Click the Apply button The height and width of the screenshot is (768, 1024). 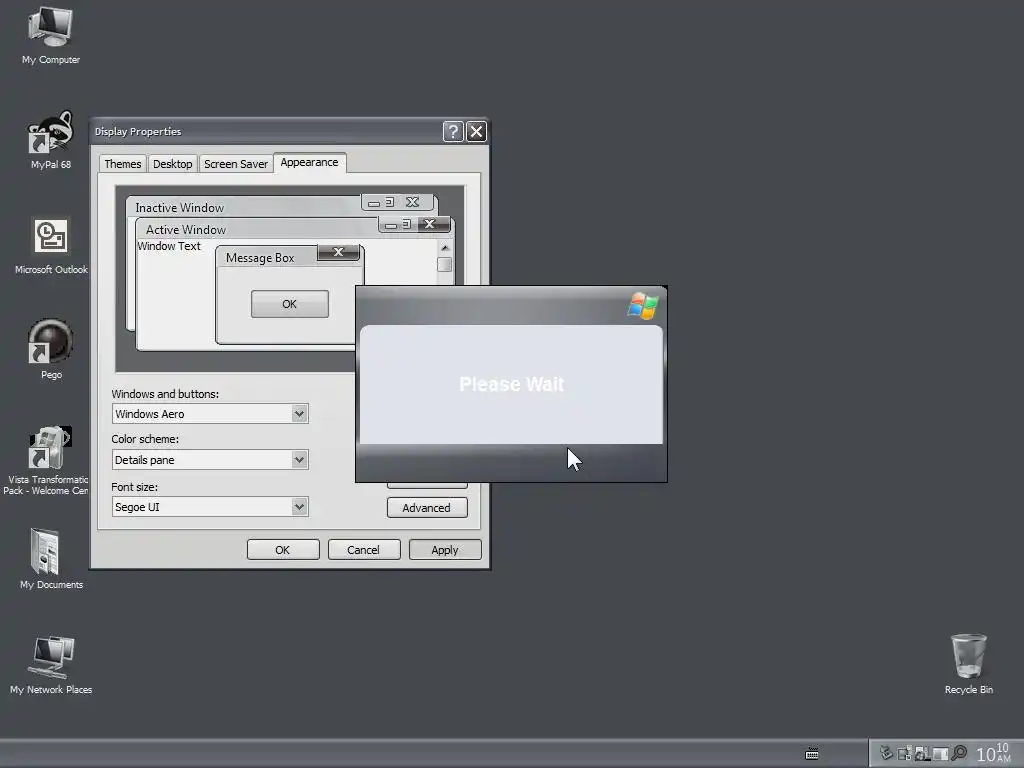(445, 550)
